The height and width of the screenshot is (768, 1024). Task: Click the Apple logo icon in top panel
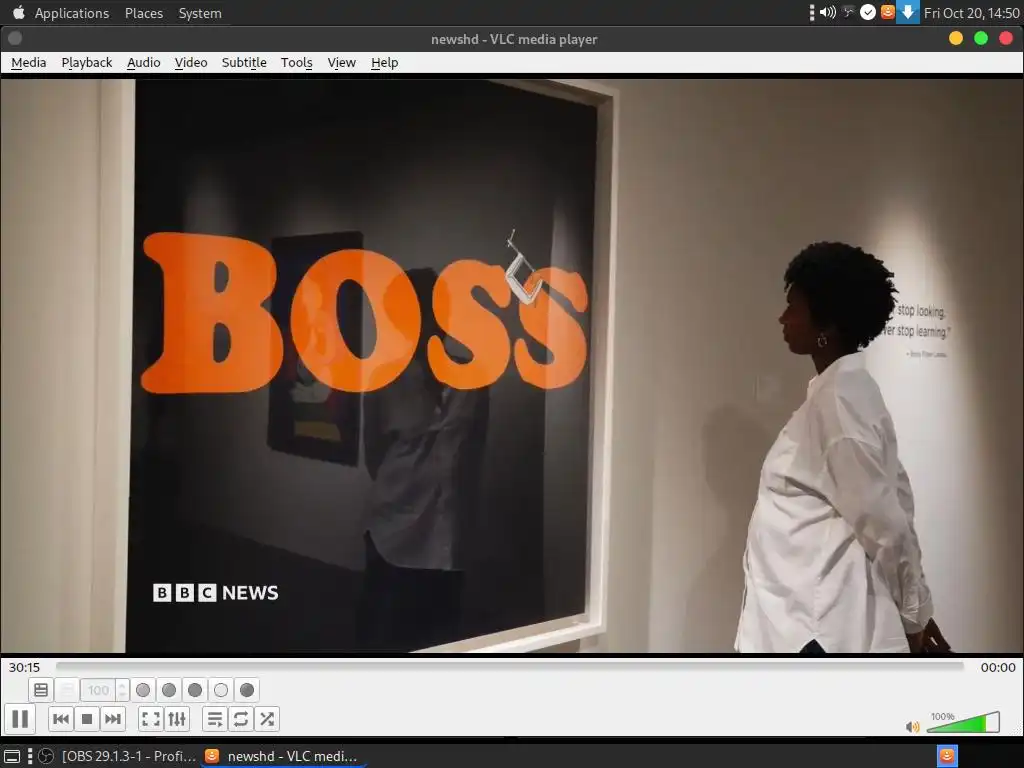click(18, 12)
